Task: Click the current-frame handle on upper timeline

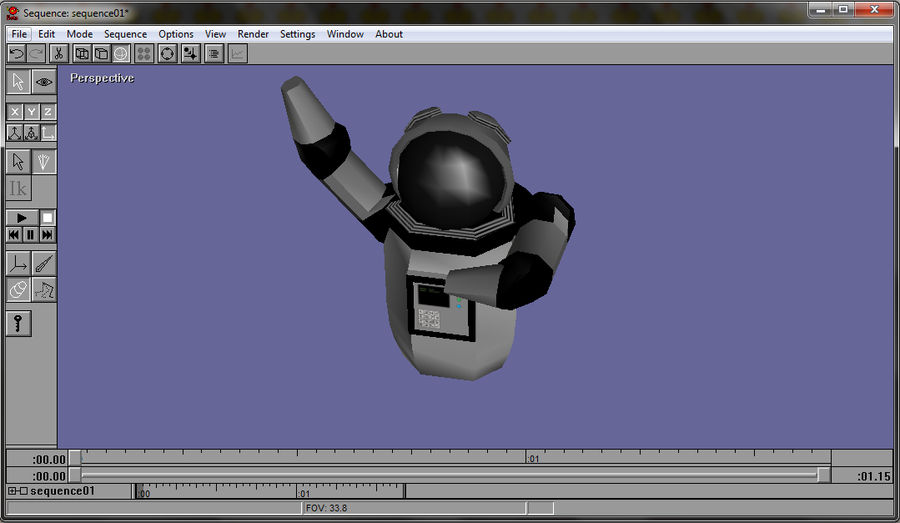Action: (75, 458)
